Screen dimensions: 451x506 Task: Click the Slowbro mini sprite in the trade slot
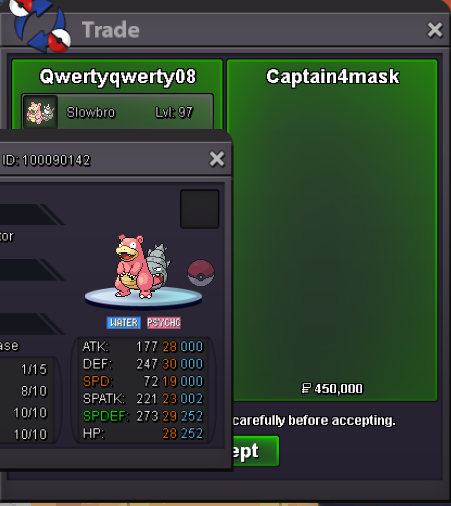[x=41, y=112]
